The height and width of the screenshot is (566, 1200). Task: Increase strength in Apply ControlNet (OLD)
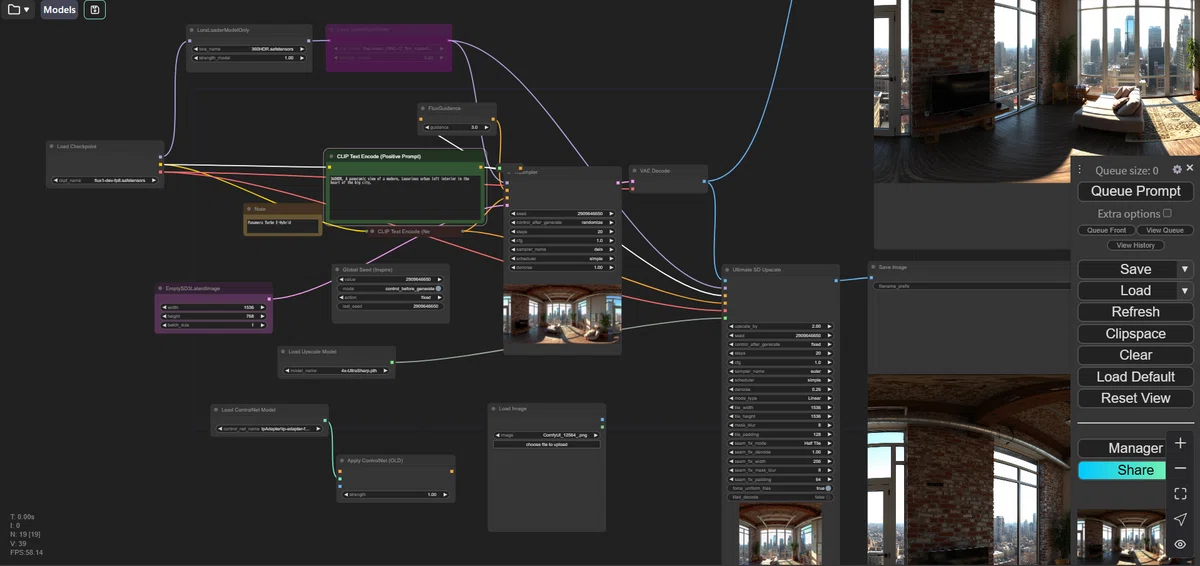[447, 494]
